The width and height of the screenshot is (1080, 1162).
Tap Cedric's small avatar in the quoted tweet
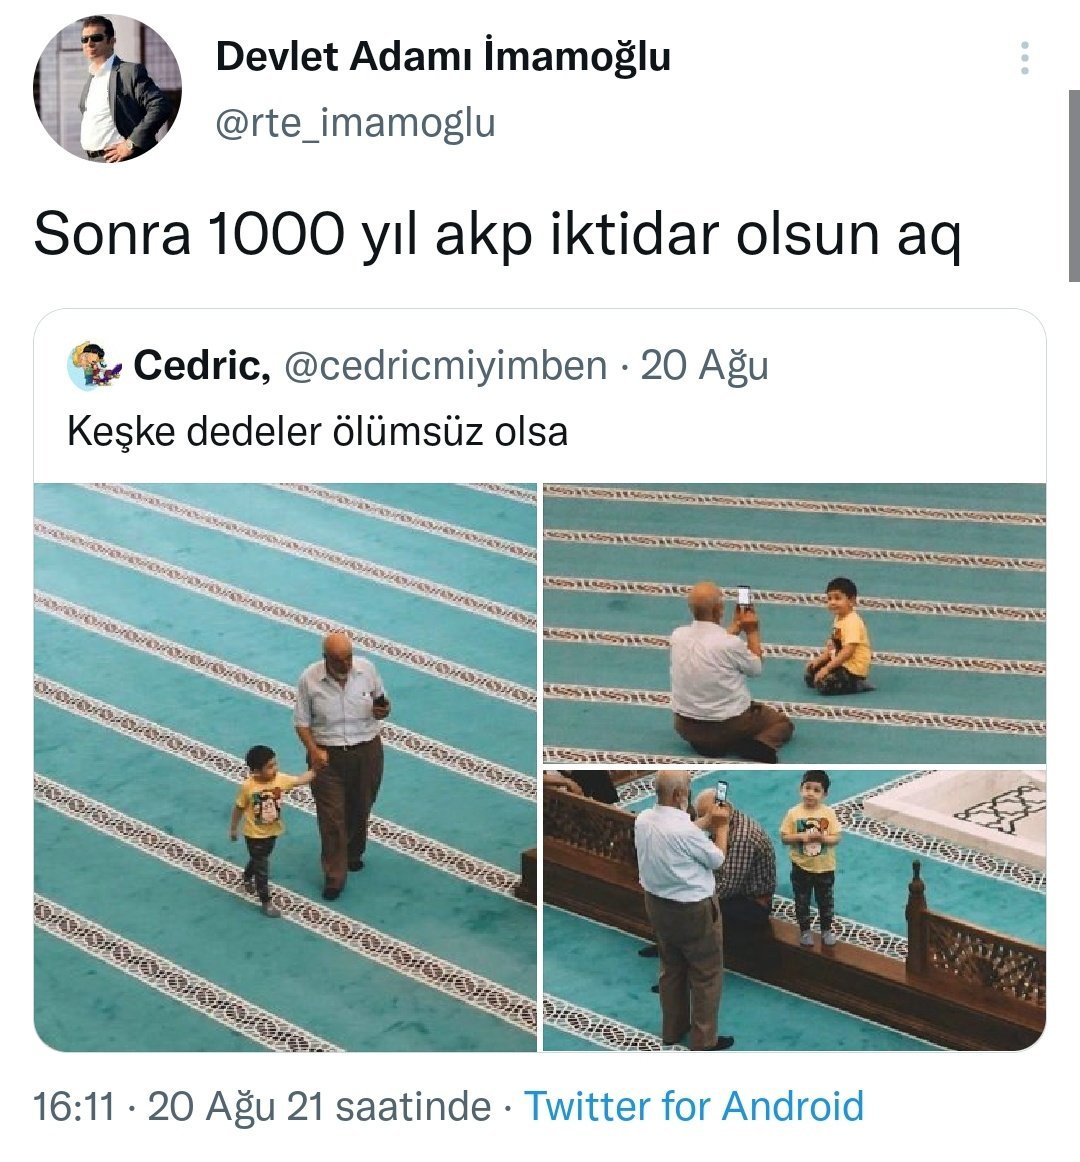click(x=95, y=365)
